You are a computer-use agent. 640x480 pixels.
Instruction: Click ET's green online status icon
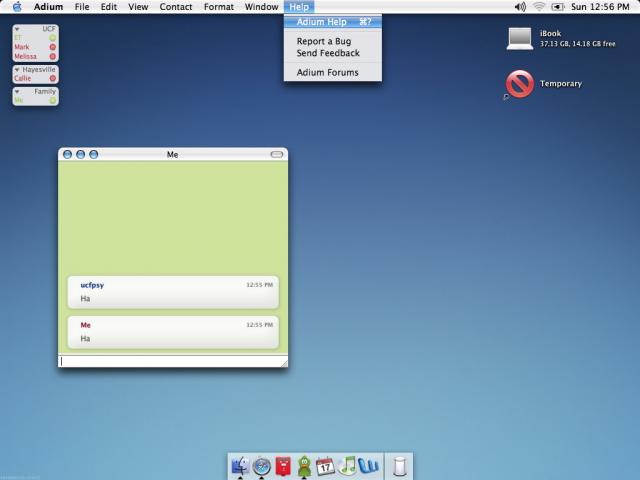pos(53,38)
